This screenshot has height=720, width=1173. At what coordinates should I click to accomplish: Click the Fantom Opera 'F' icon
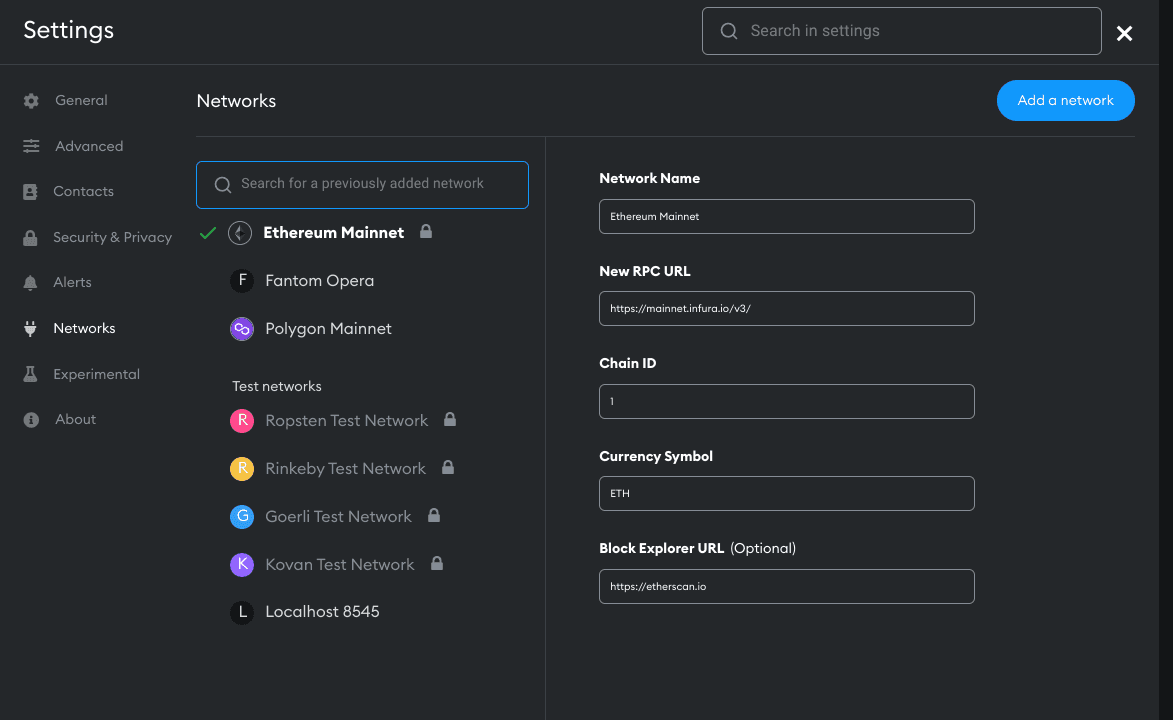tap(241, 281)
